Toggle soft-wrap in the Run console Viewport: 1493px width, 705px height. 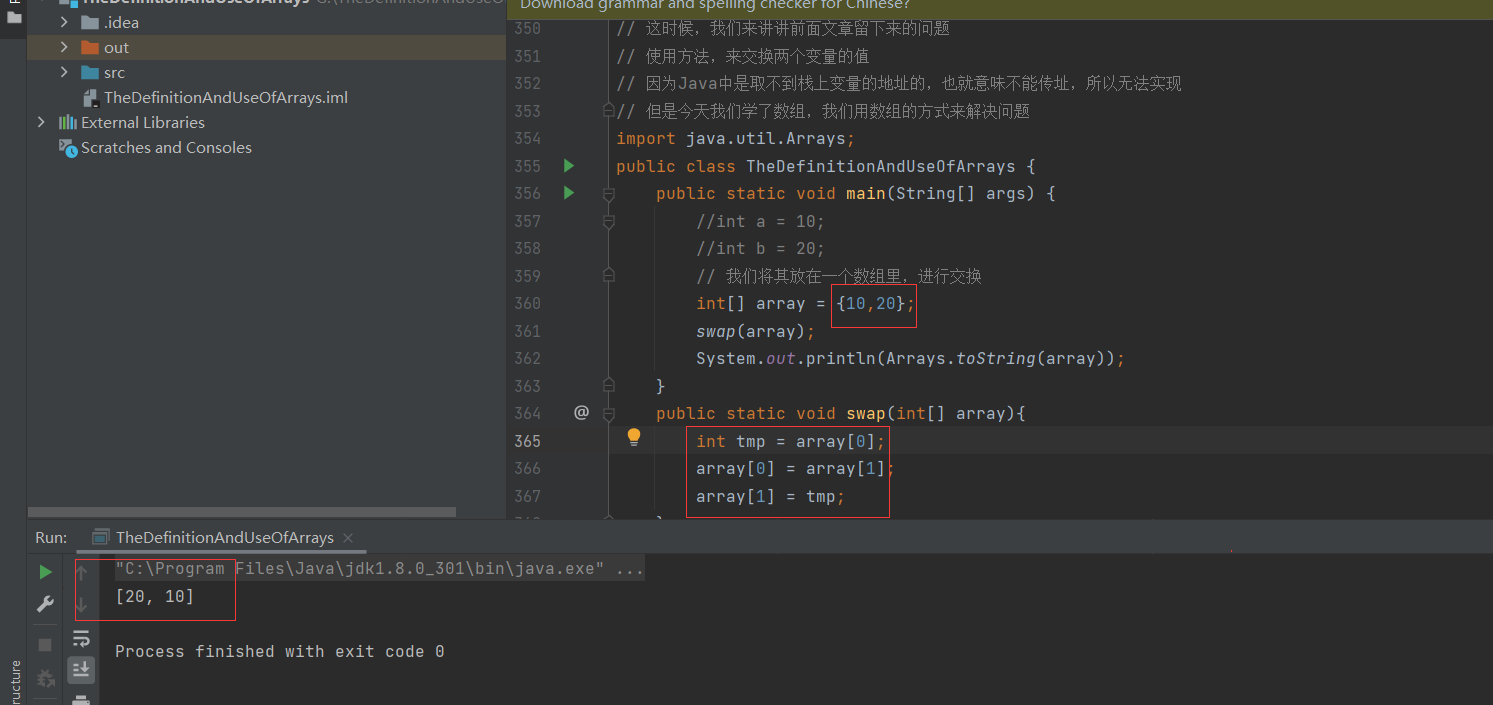(82, 638)
